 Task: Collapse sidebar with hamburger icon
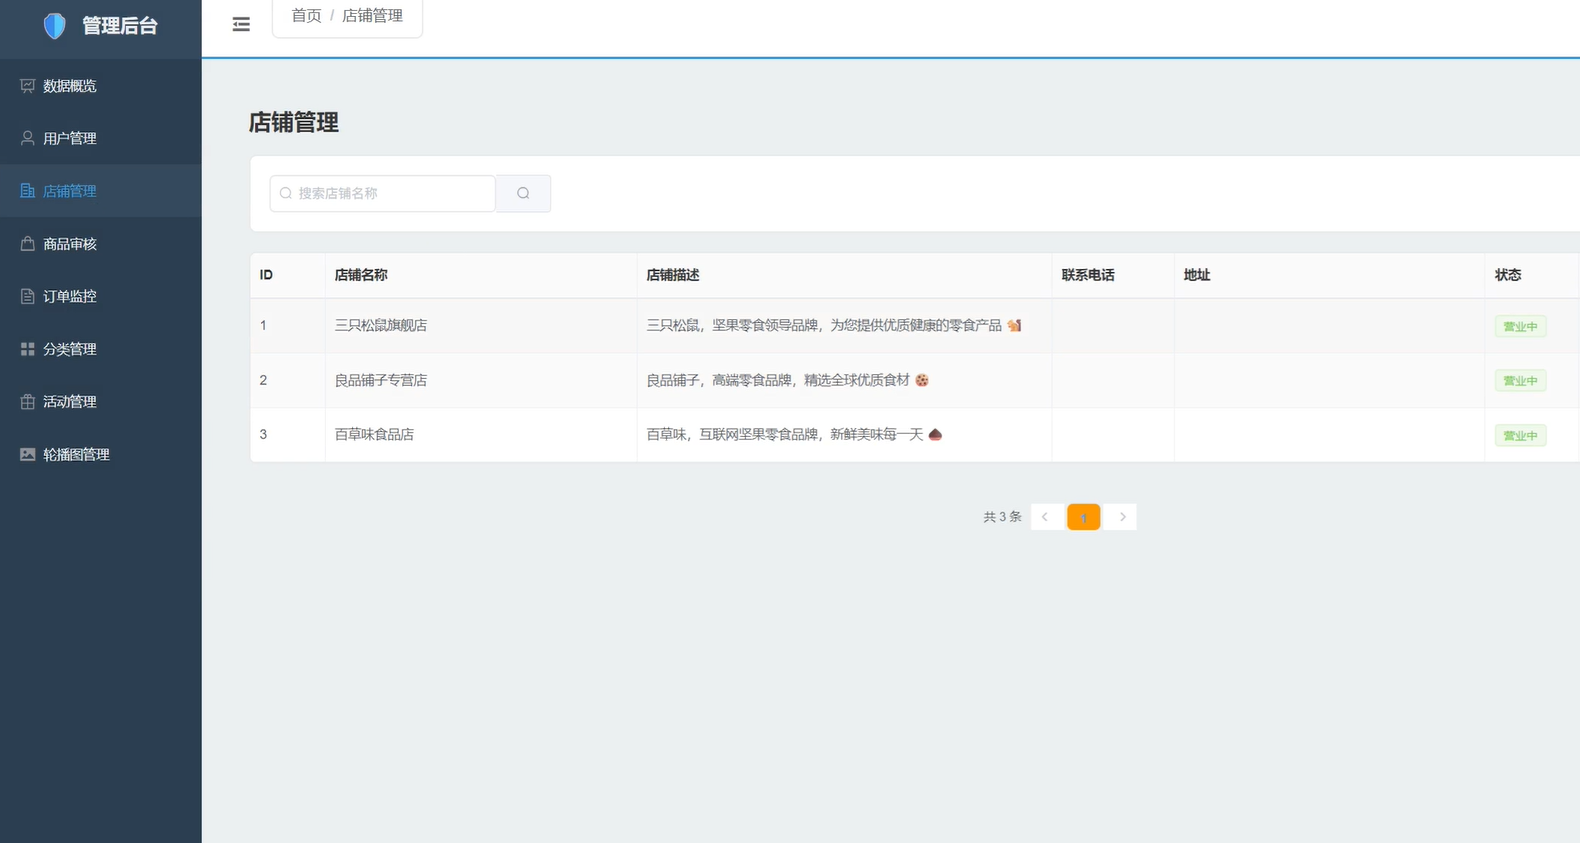[241, 24]
